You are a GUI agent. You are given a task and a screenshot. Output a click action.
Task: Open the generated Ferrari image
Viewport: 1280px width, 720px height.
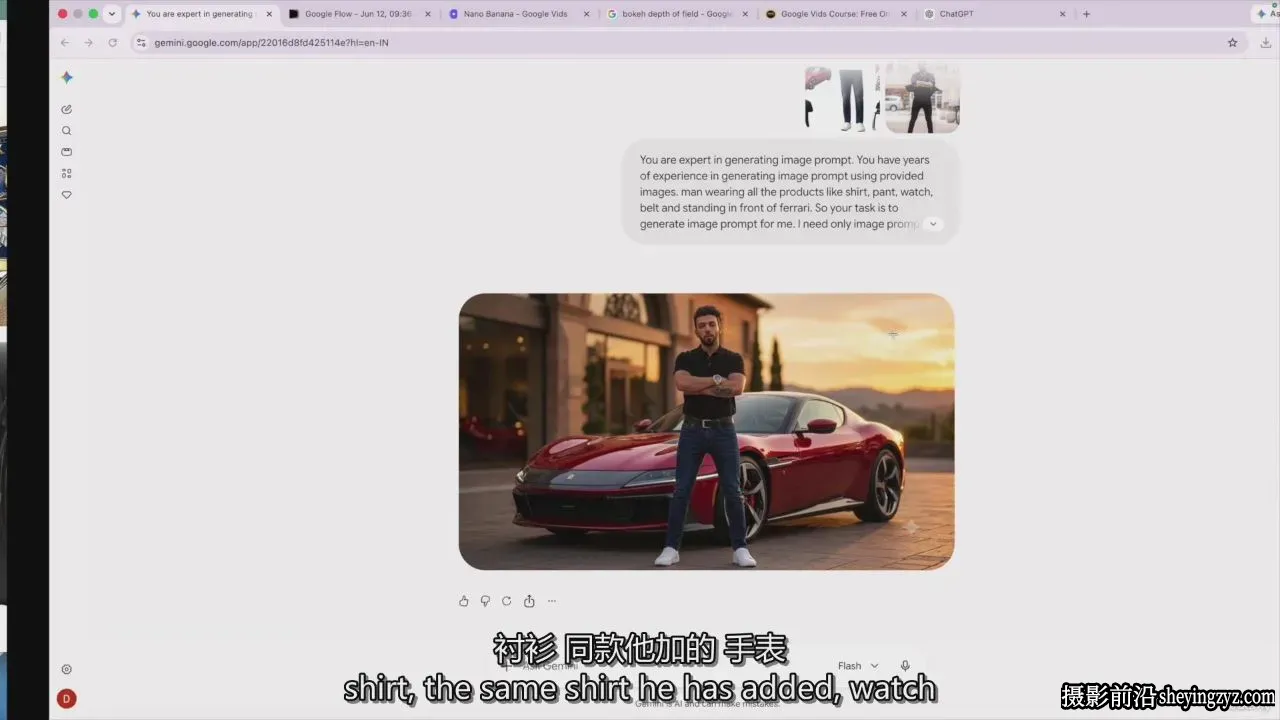pos(706,431)
